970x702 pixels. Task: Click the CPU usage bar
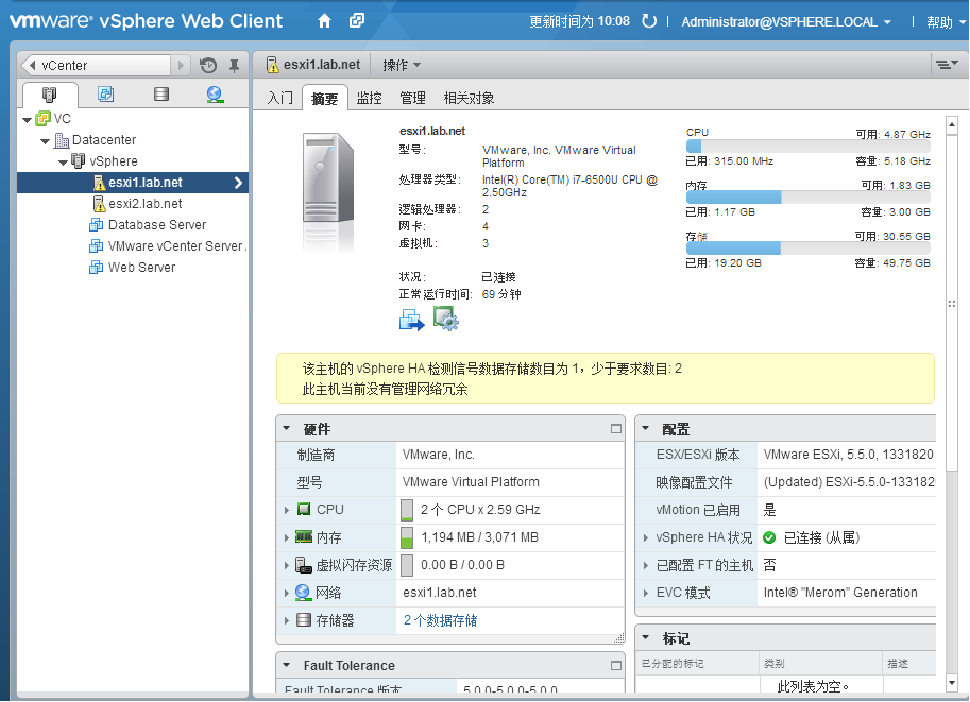click(808, 147)
